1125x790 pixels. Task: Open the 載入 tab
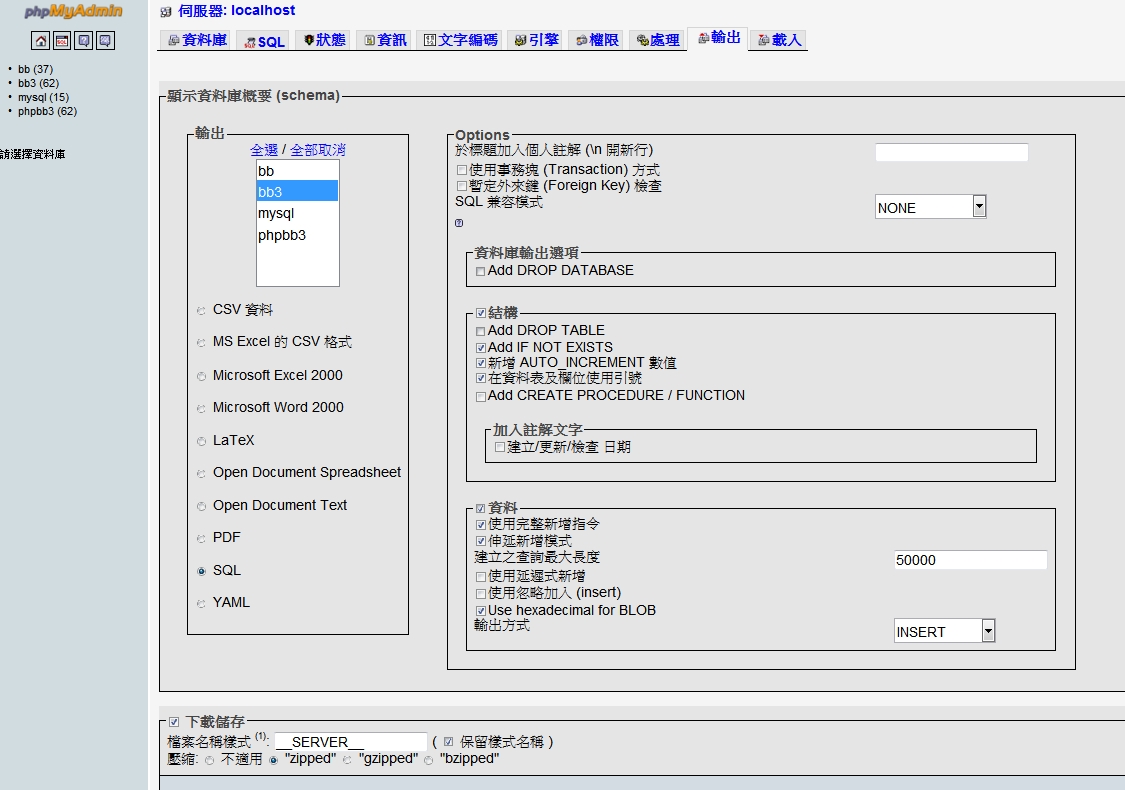coord(779,40)
